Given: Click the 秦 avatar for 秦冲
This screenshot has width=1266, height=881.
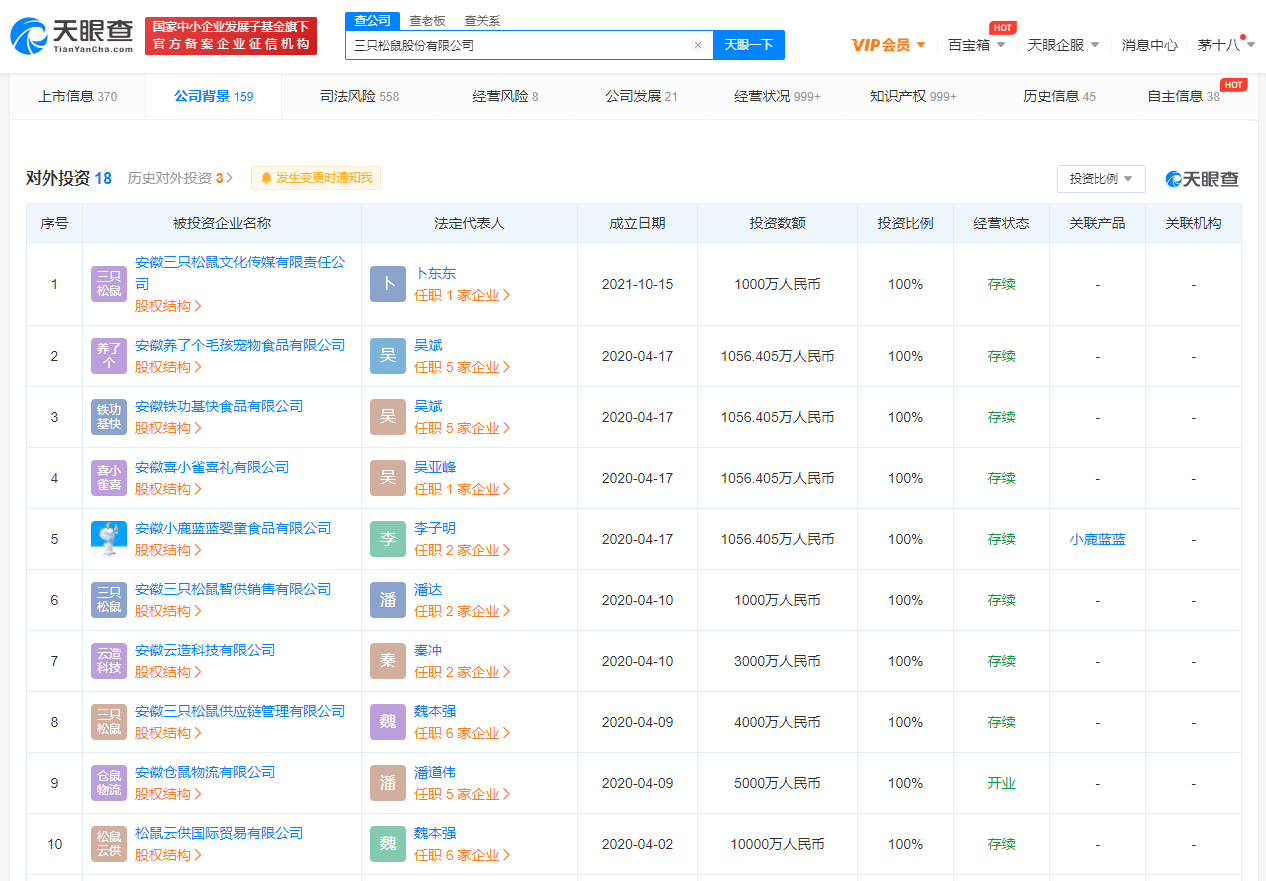Looking at the screenshot, I should (x=388, y=661).
